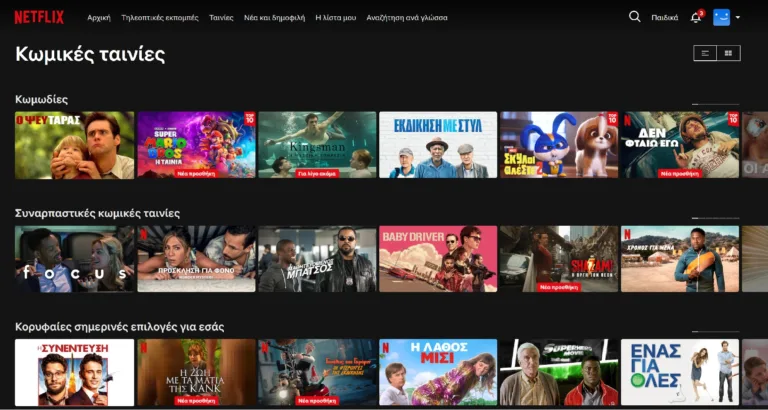Click the blue profile avatar

click(x=721, y=17)
